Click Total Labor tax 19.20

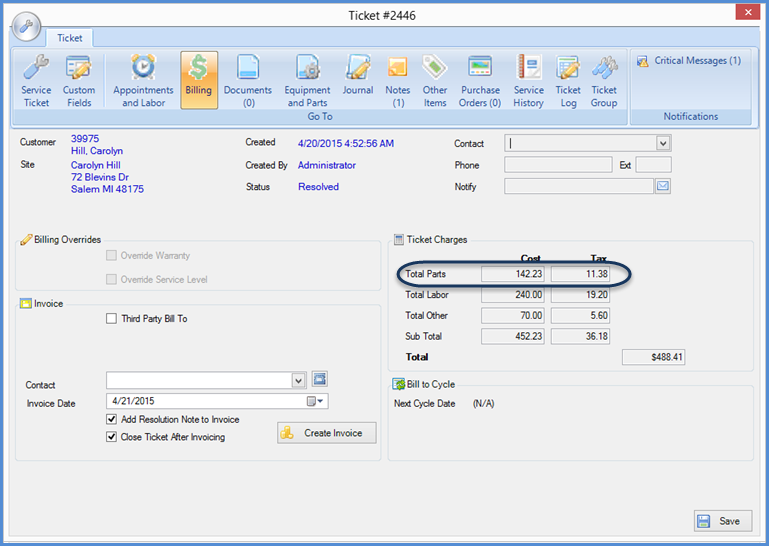580,294
